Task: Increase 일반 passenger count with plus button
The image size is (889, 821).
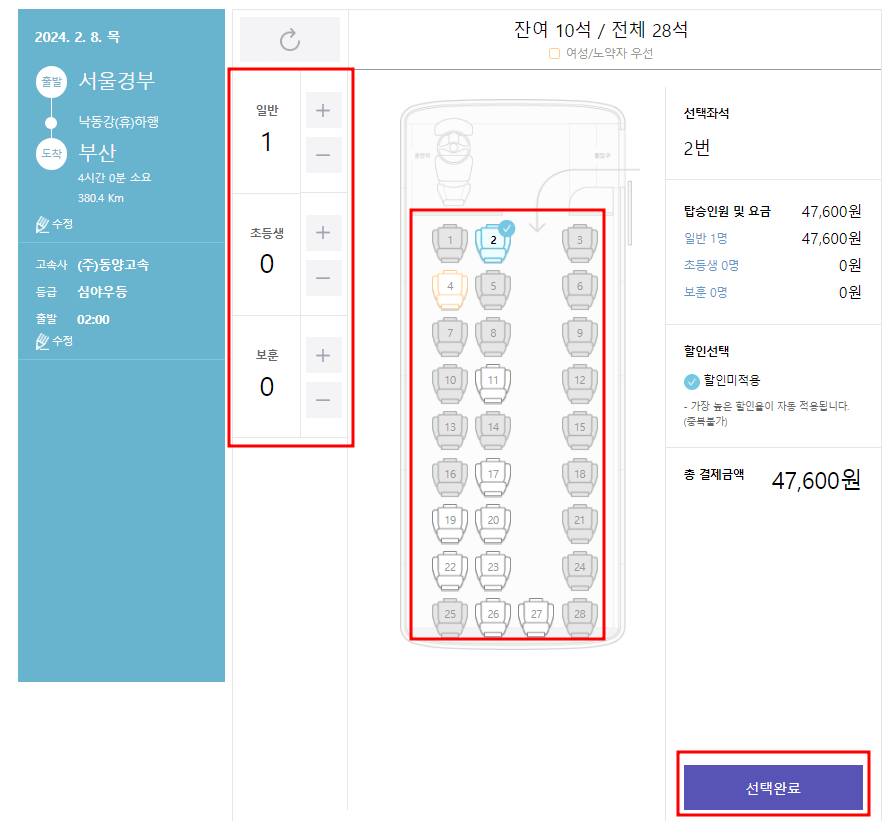Action: pos(323,110)
